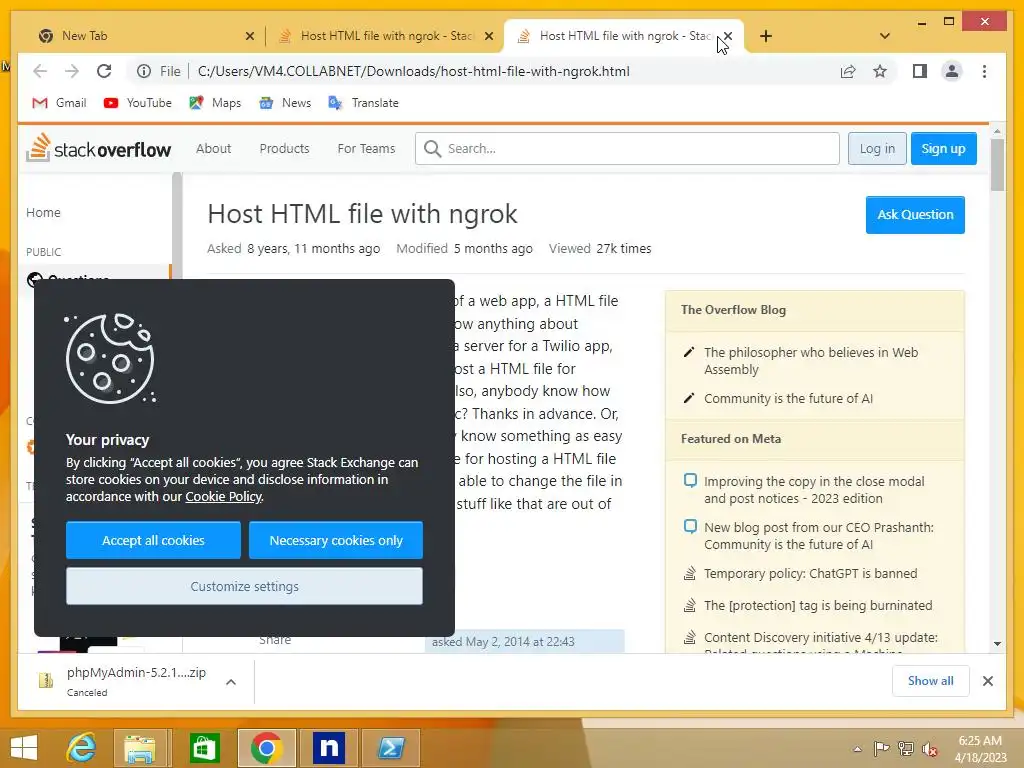The width and height of the screenshot is (1024, 768).
Task: Open 'The [protection] tag is being burninated' post
Action: point(818,605)
